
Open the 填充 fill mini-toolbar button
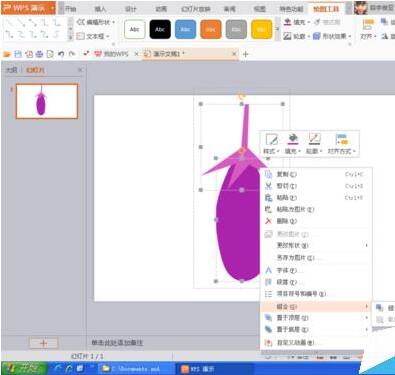pos(292,144)
